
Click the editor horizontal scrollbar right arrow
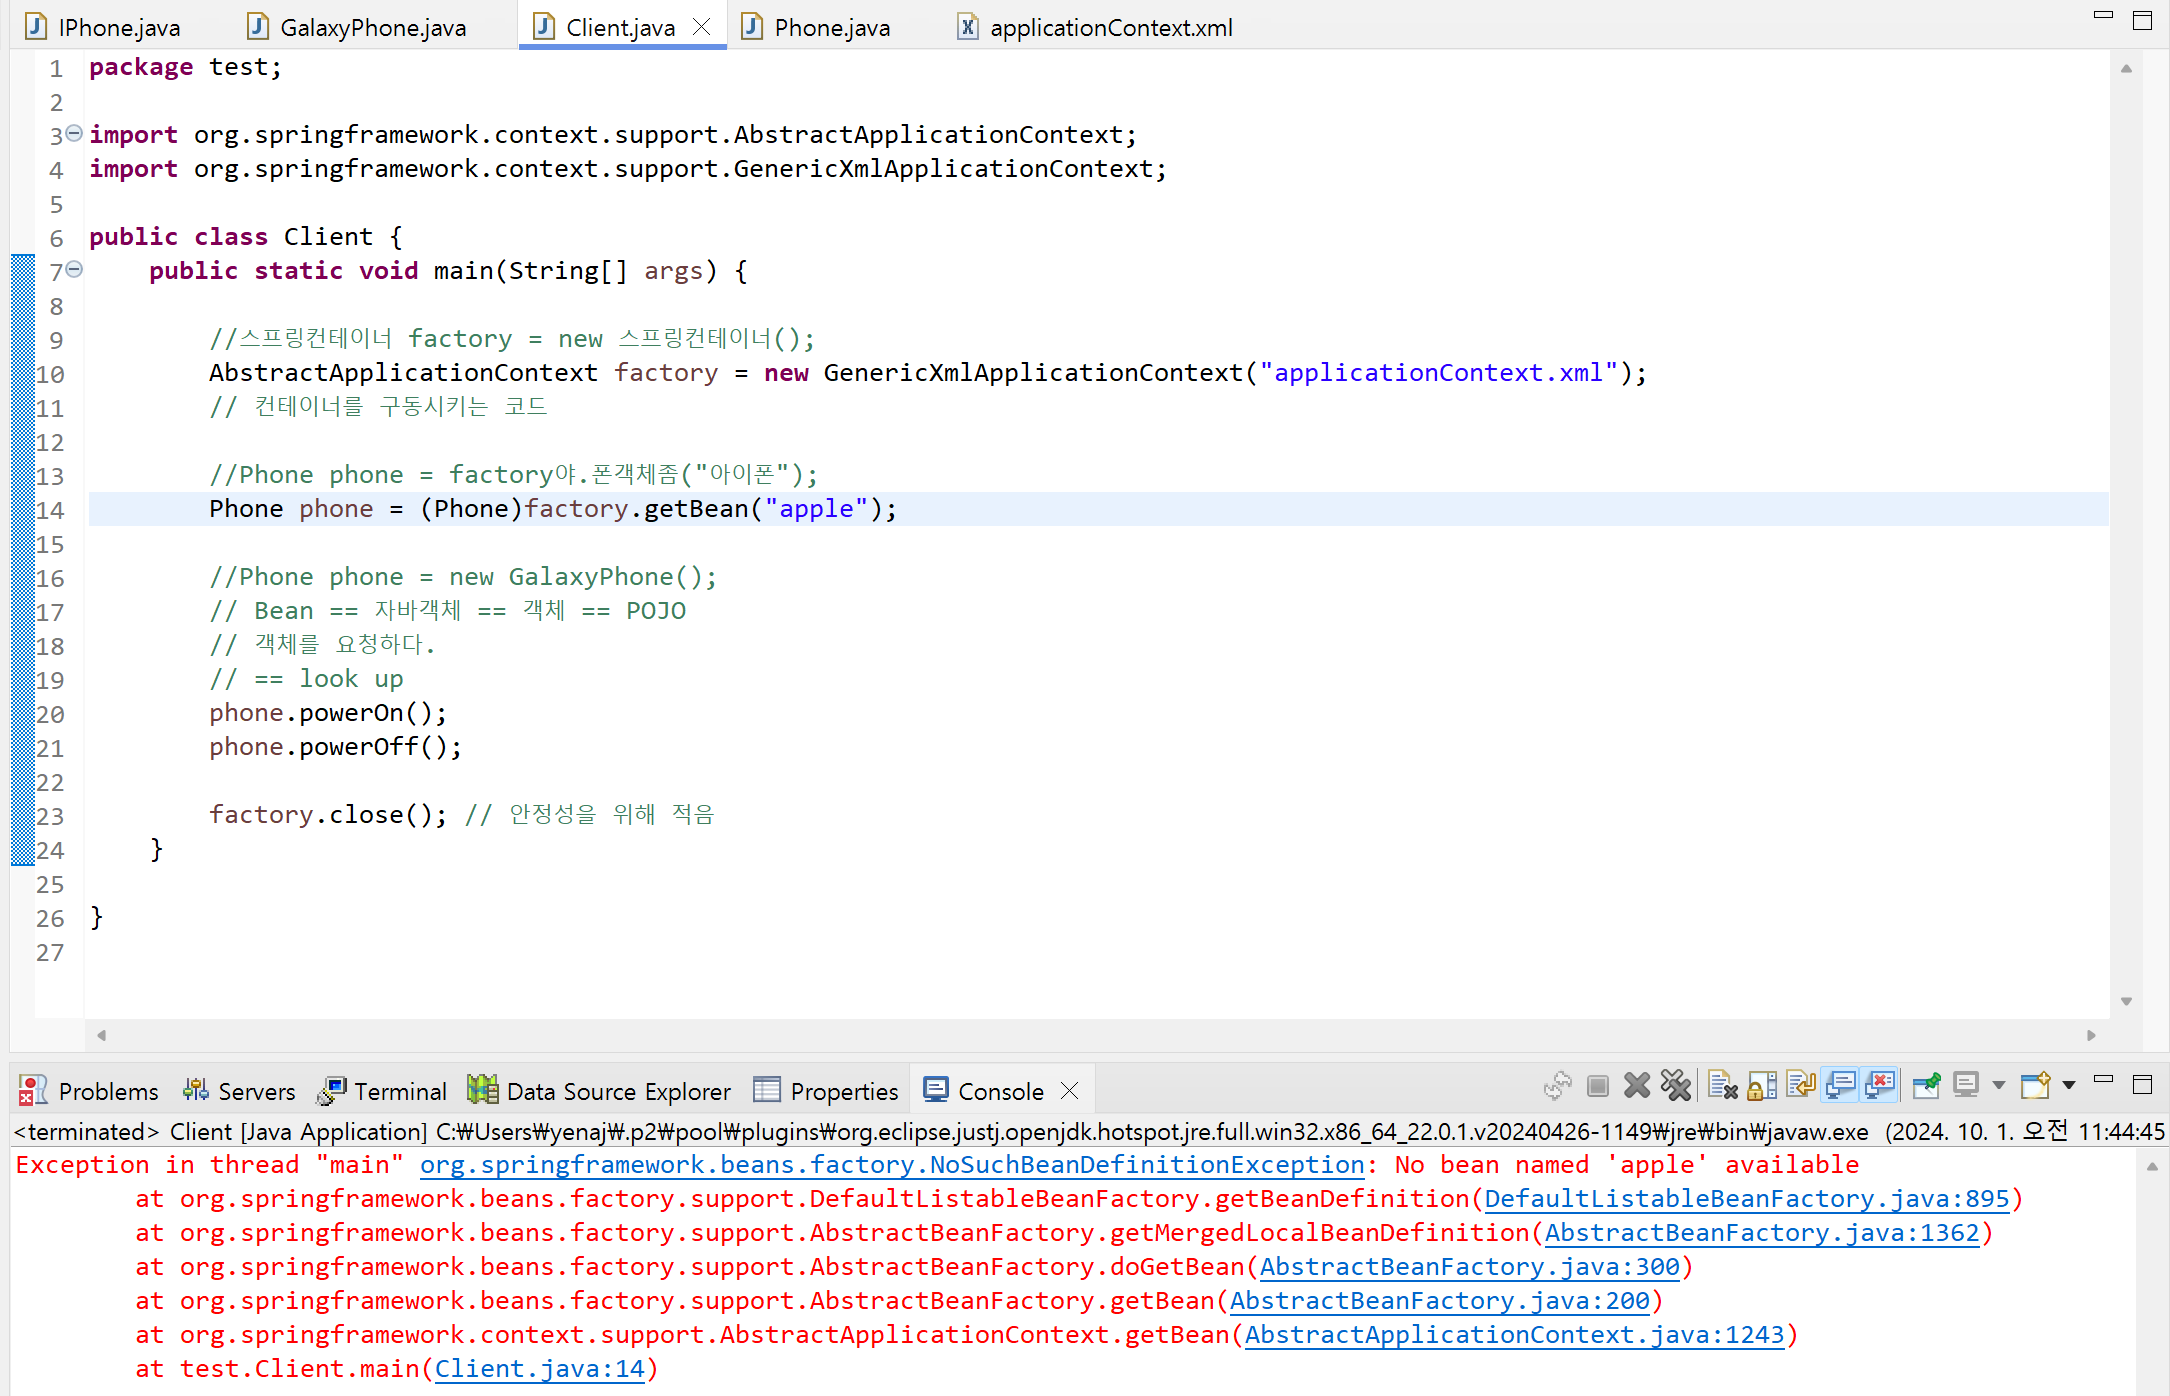click(x=2091, y=1035)
